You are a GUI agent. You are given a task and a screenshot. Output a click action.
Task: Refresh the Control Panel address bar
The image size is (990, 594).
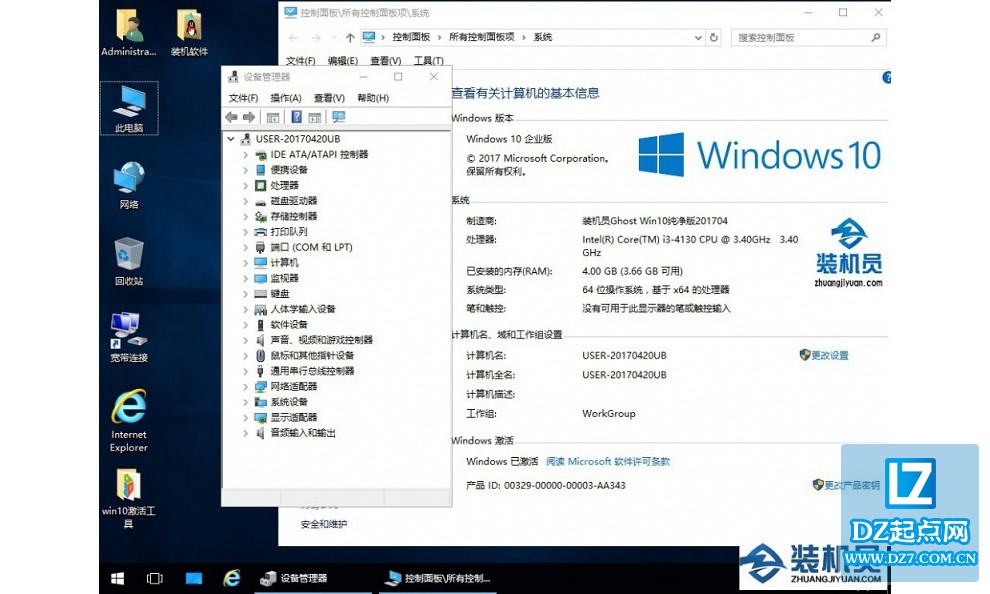point(714,38)
